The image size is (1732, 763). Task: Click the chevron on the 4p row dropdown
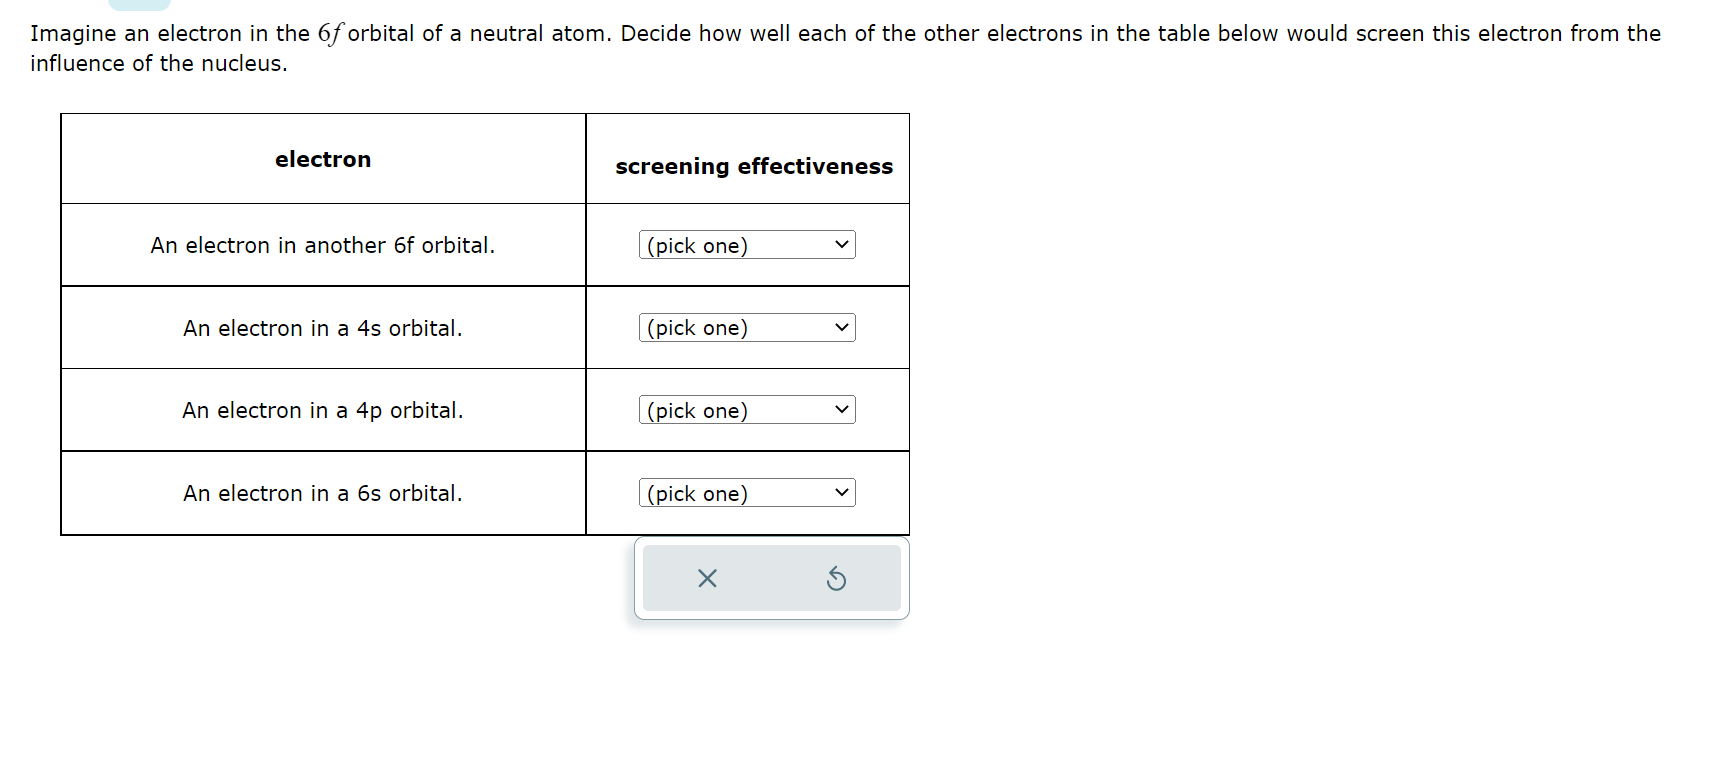[841, 410]
